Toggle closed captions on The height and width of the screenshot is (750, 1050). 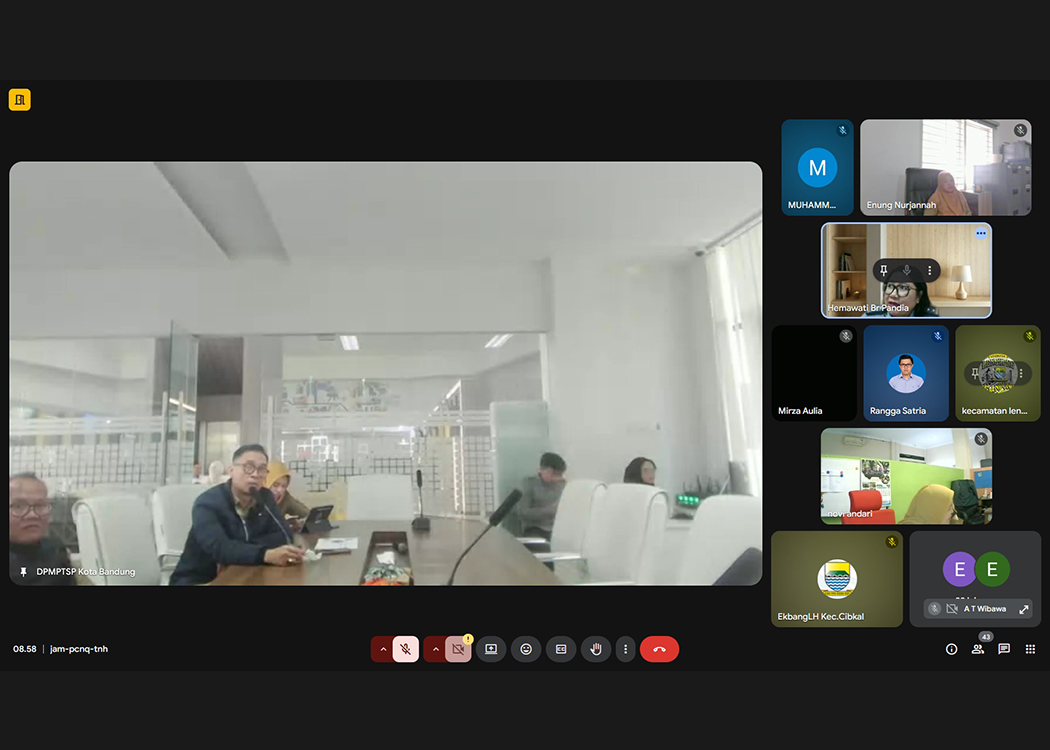pyautogui.click(x=560, y=649)
